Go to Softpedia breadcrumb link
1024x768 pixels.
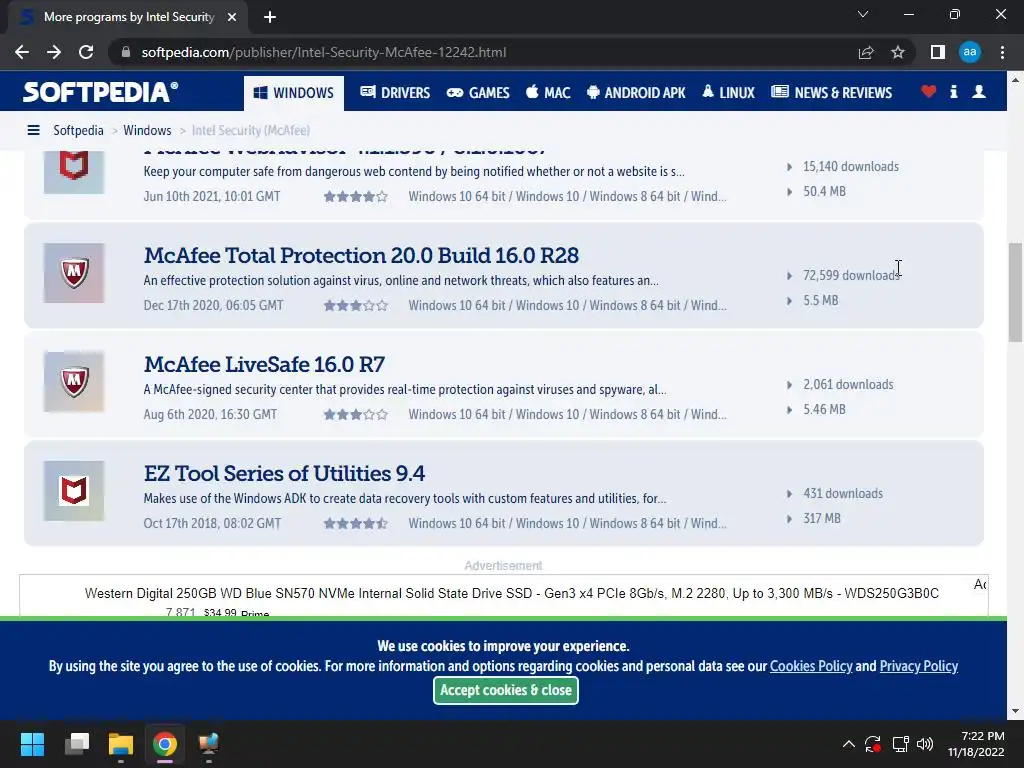78,131
